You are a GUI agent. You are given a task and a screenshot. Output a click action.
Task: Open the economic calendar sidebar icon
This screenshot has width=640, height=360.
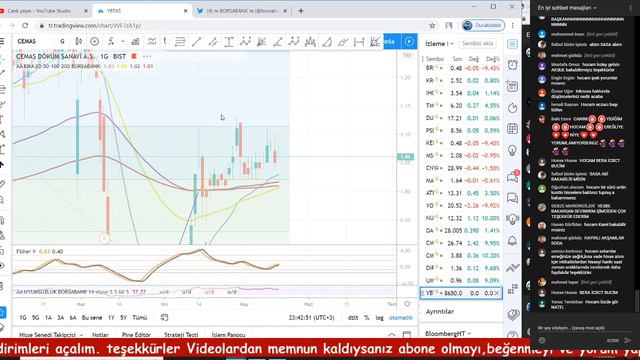click(512, 86)
